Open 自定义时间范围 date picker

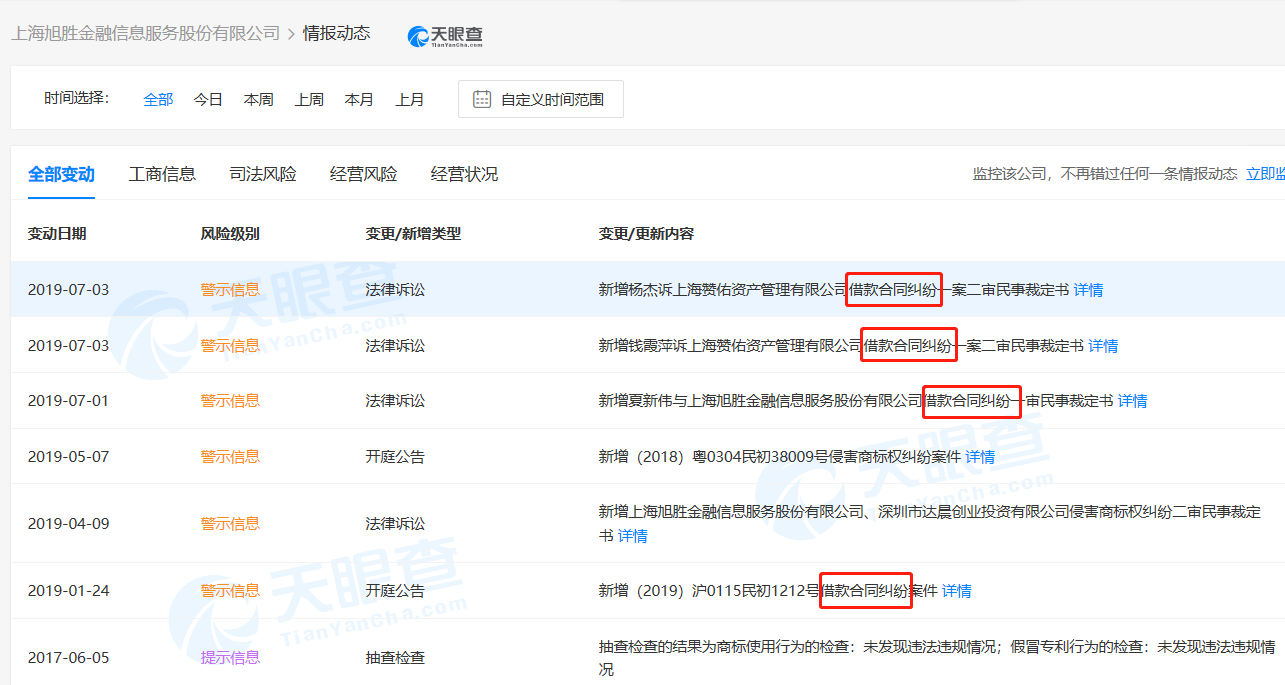coord(541,99)
